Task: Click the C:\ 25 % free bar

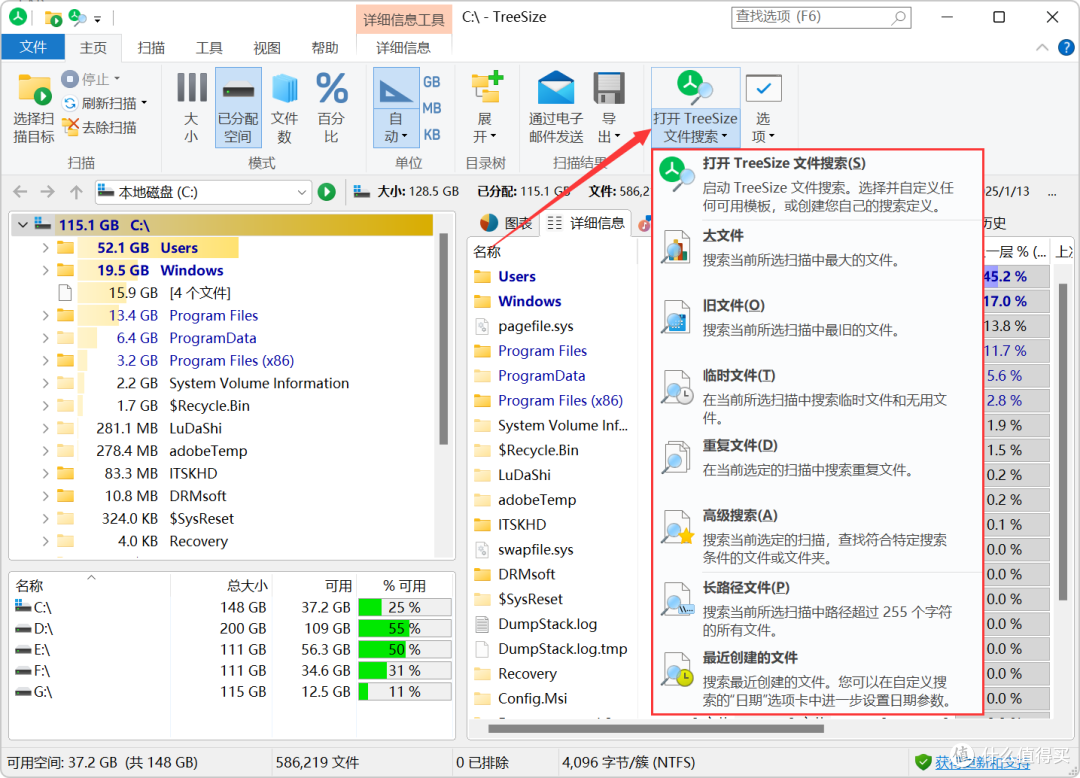Action: (x=404, y=607)
